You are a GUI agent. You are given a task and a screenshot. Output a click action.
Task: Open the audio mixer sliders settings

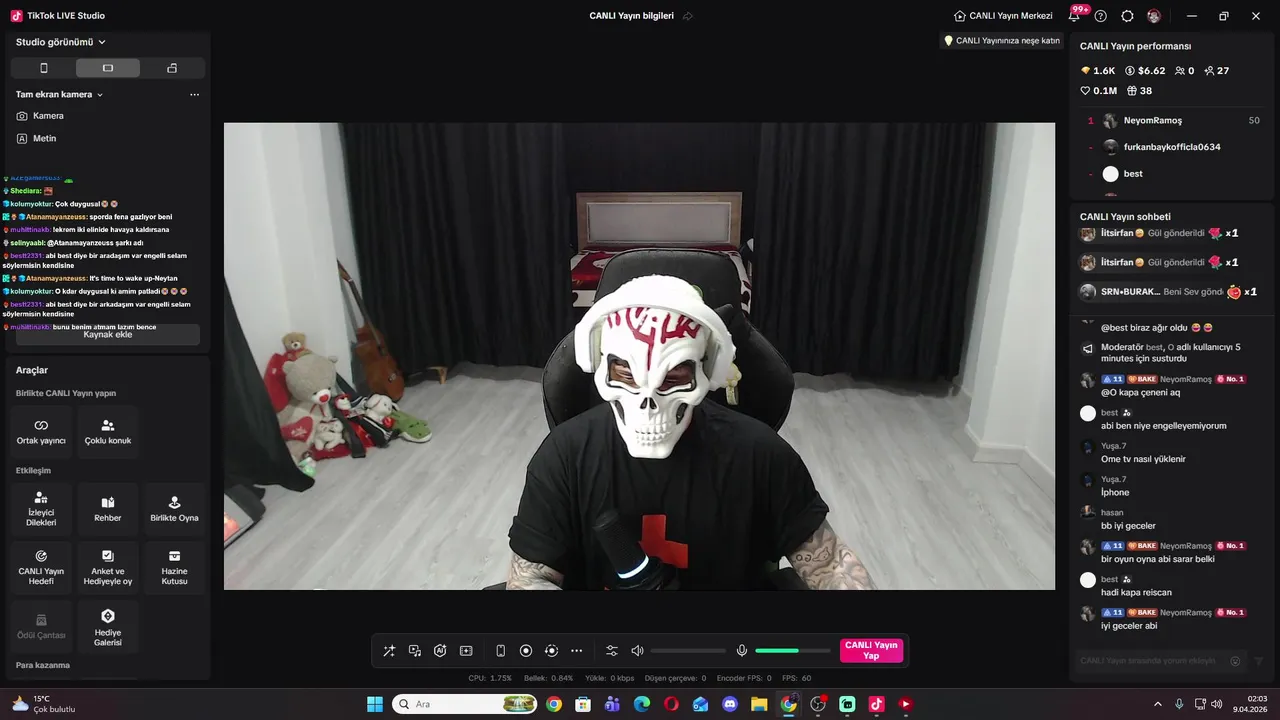[x=612, y=651]
